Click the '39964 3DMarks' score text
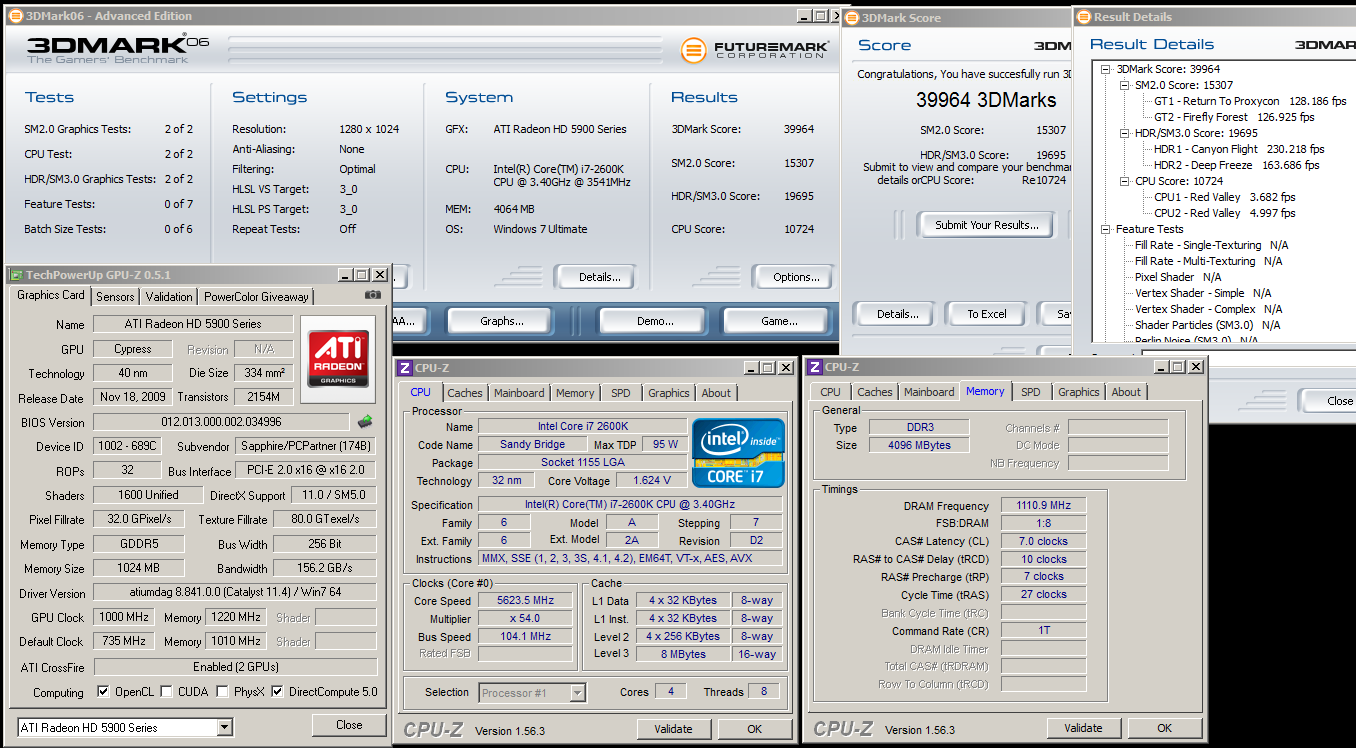This screenshot has height=748, width=1356. (x=986, y=100)
